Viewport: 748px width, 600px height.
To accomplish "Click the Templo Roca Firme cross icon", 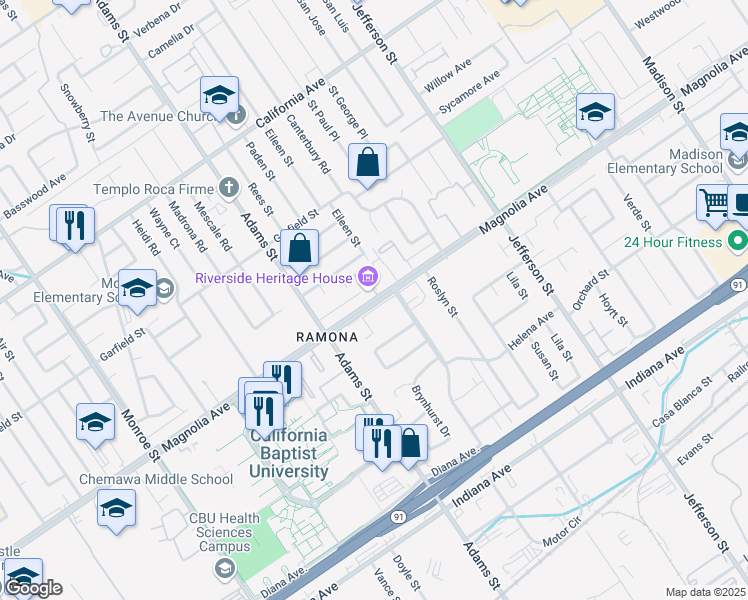I will [229, 187].
